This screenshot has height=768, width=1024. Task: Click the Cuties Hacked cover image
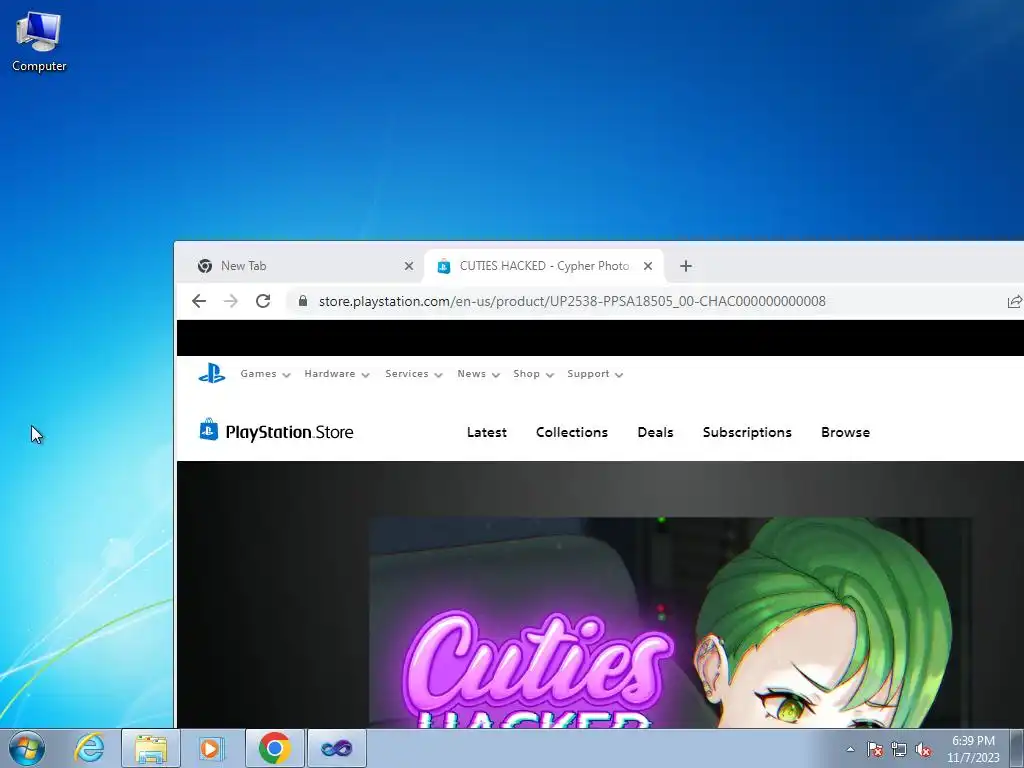tap(670, 622)
